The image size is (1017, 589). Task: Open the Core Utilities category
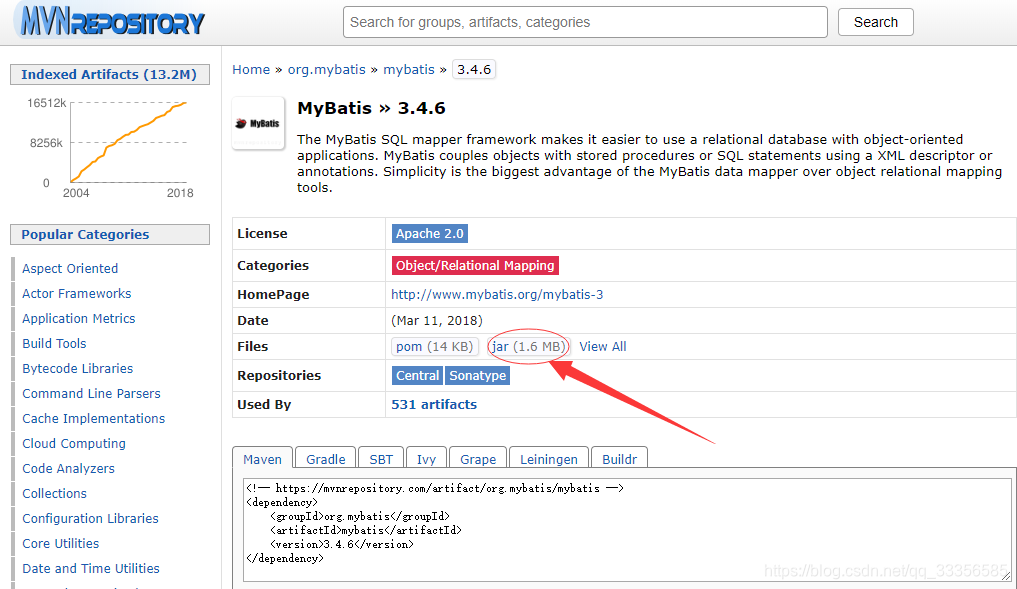click(x=60, y=543)
